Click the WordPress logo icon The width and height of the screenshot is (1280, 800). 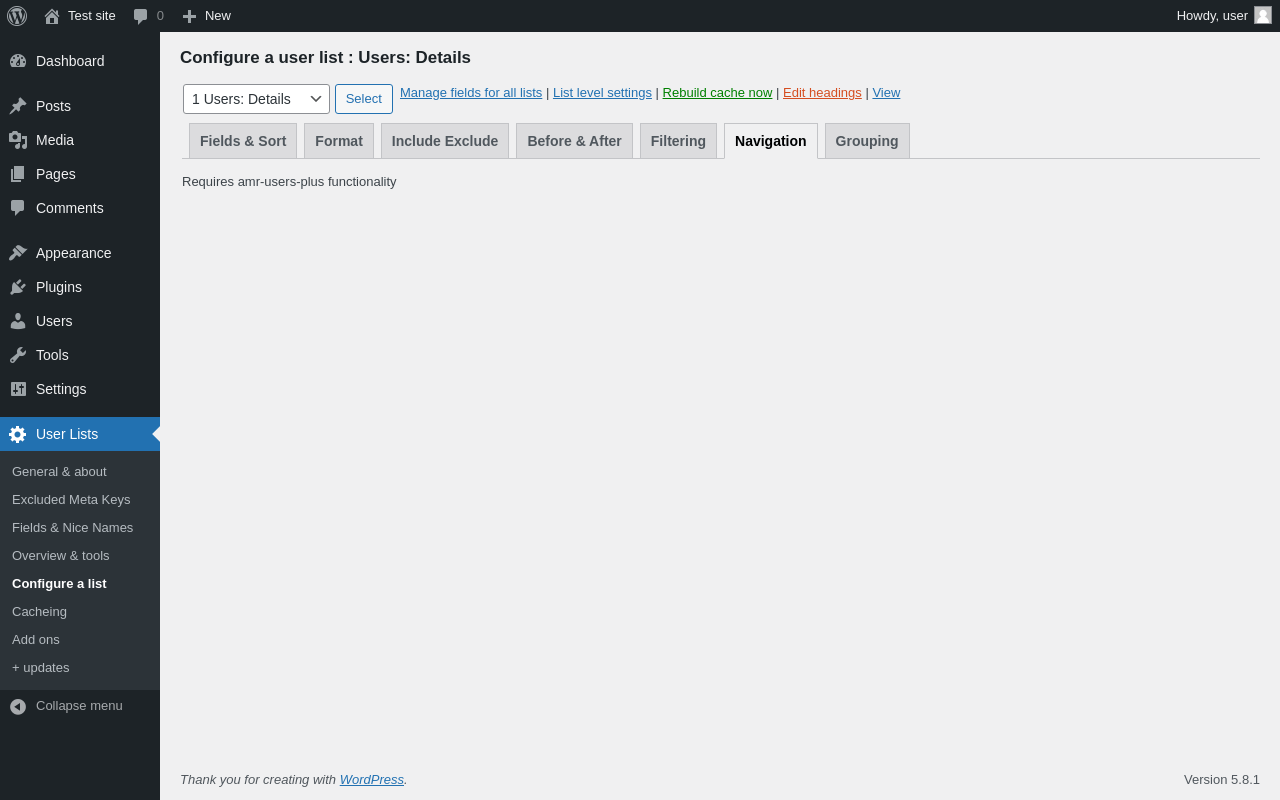coord(17,16)
